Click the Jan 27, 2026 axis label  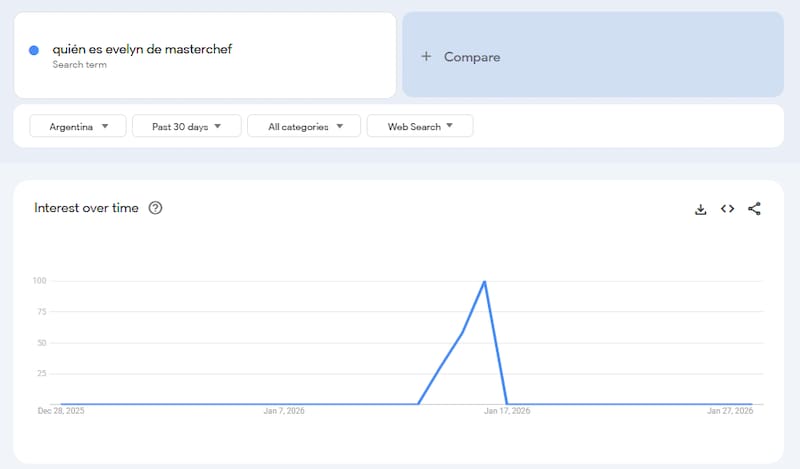(x=730, y=411)
